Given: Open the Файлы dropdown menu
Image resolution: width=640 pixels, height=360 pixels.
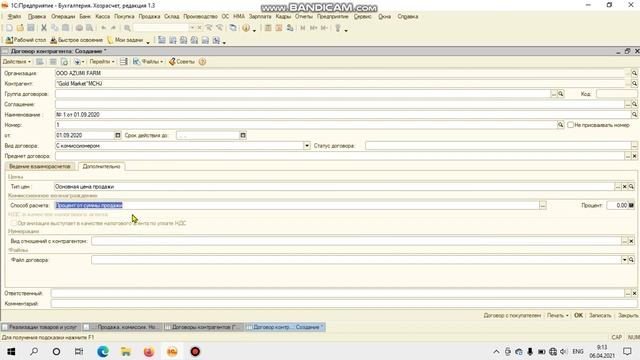Looking at the screenshot, I should tap(148, 62).
